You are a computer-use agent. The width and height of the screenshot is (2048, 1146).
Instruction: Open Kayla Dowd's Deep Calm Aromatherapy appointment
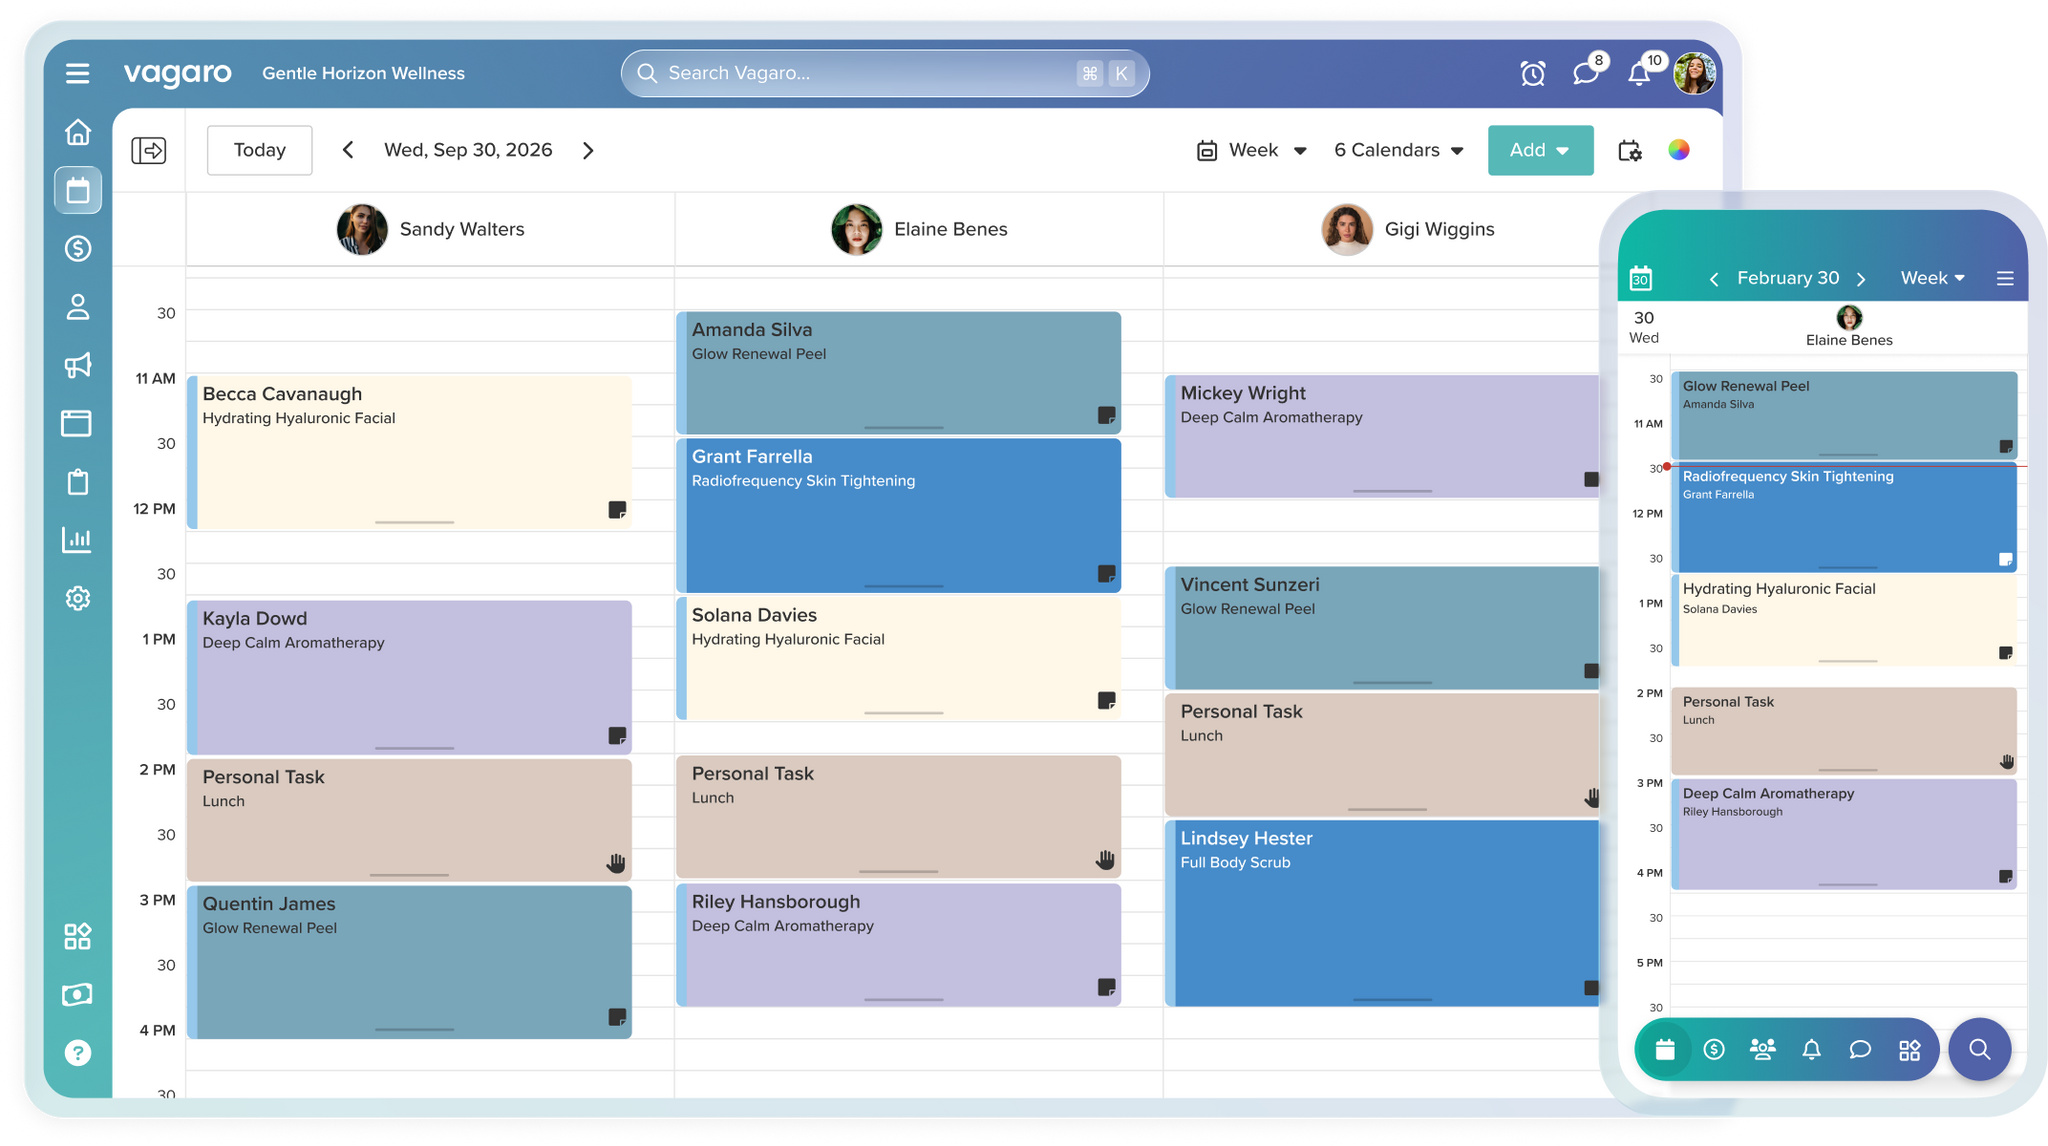[x=409, y=677]
